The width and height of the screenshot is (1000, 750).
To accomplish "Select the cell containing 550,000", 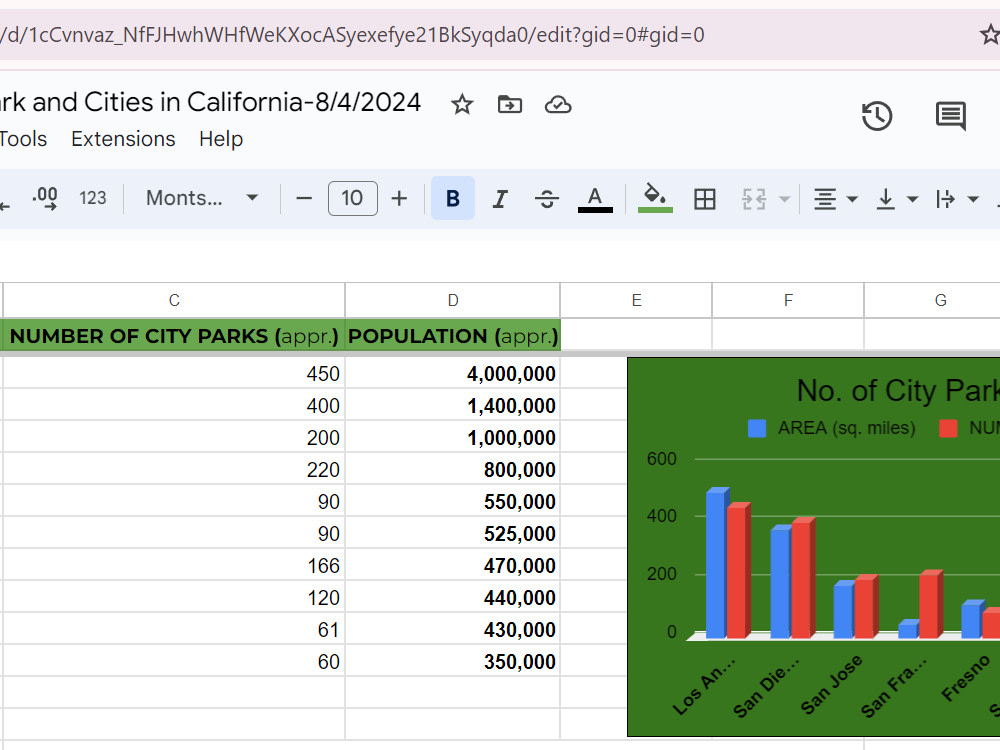I will pyautogui.click(x=453, y=501).
